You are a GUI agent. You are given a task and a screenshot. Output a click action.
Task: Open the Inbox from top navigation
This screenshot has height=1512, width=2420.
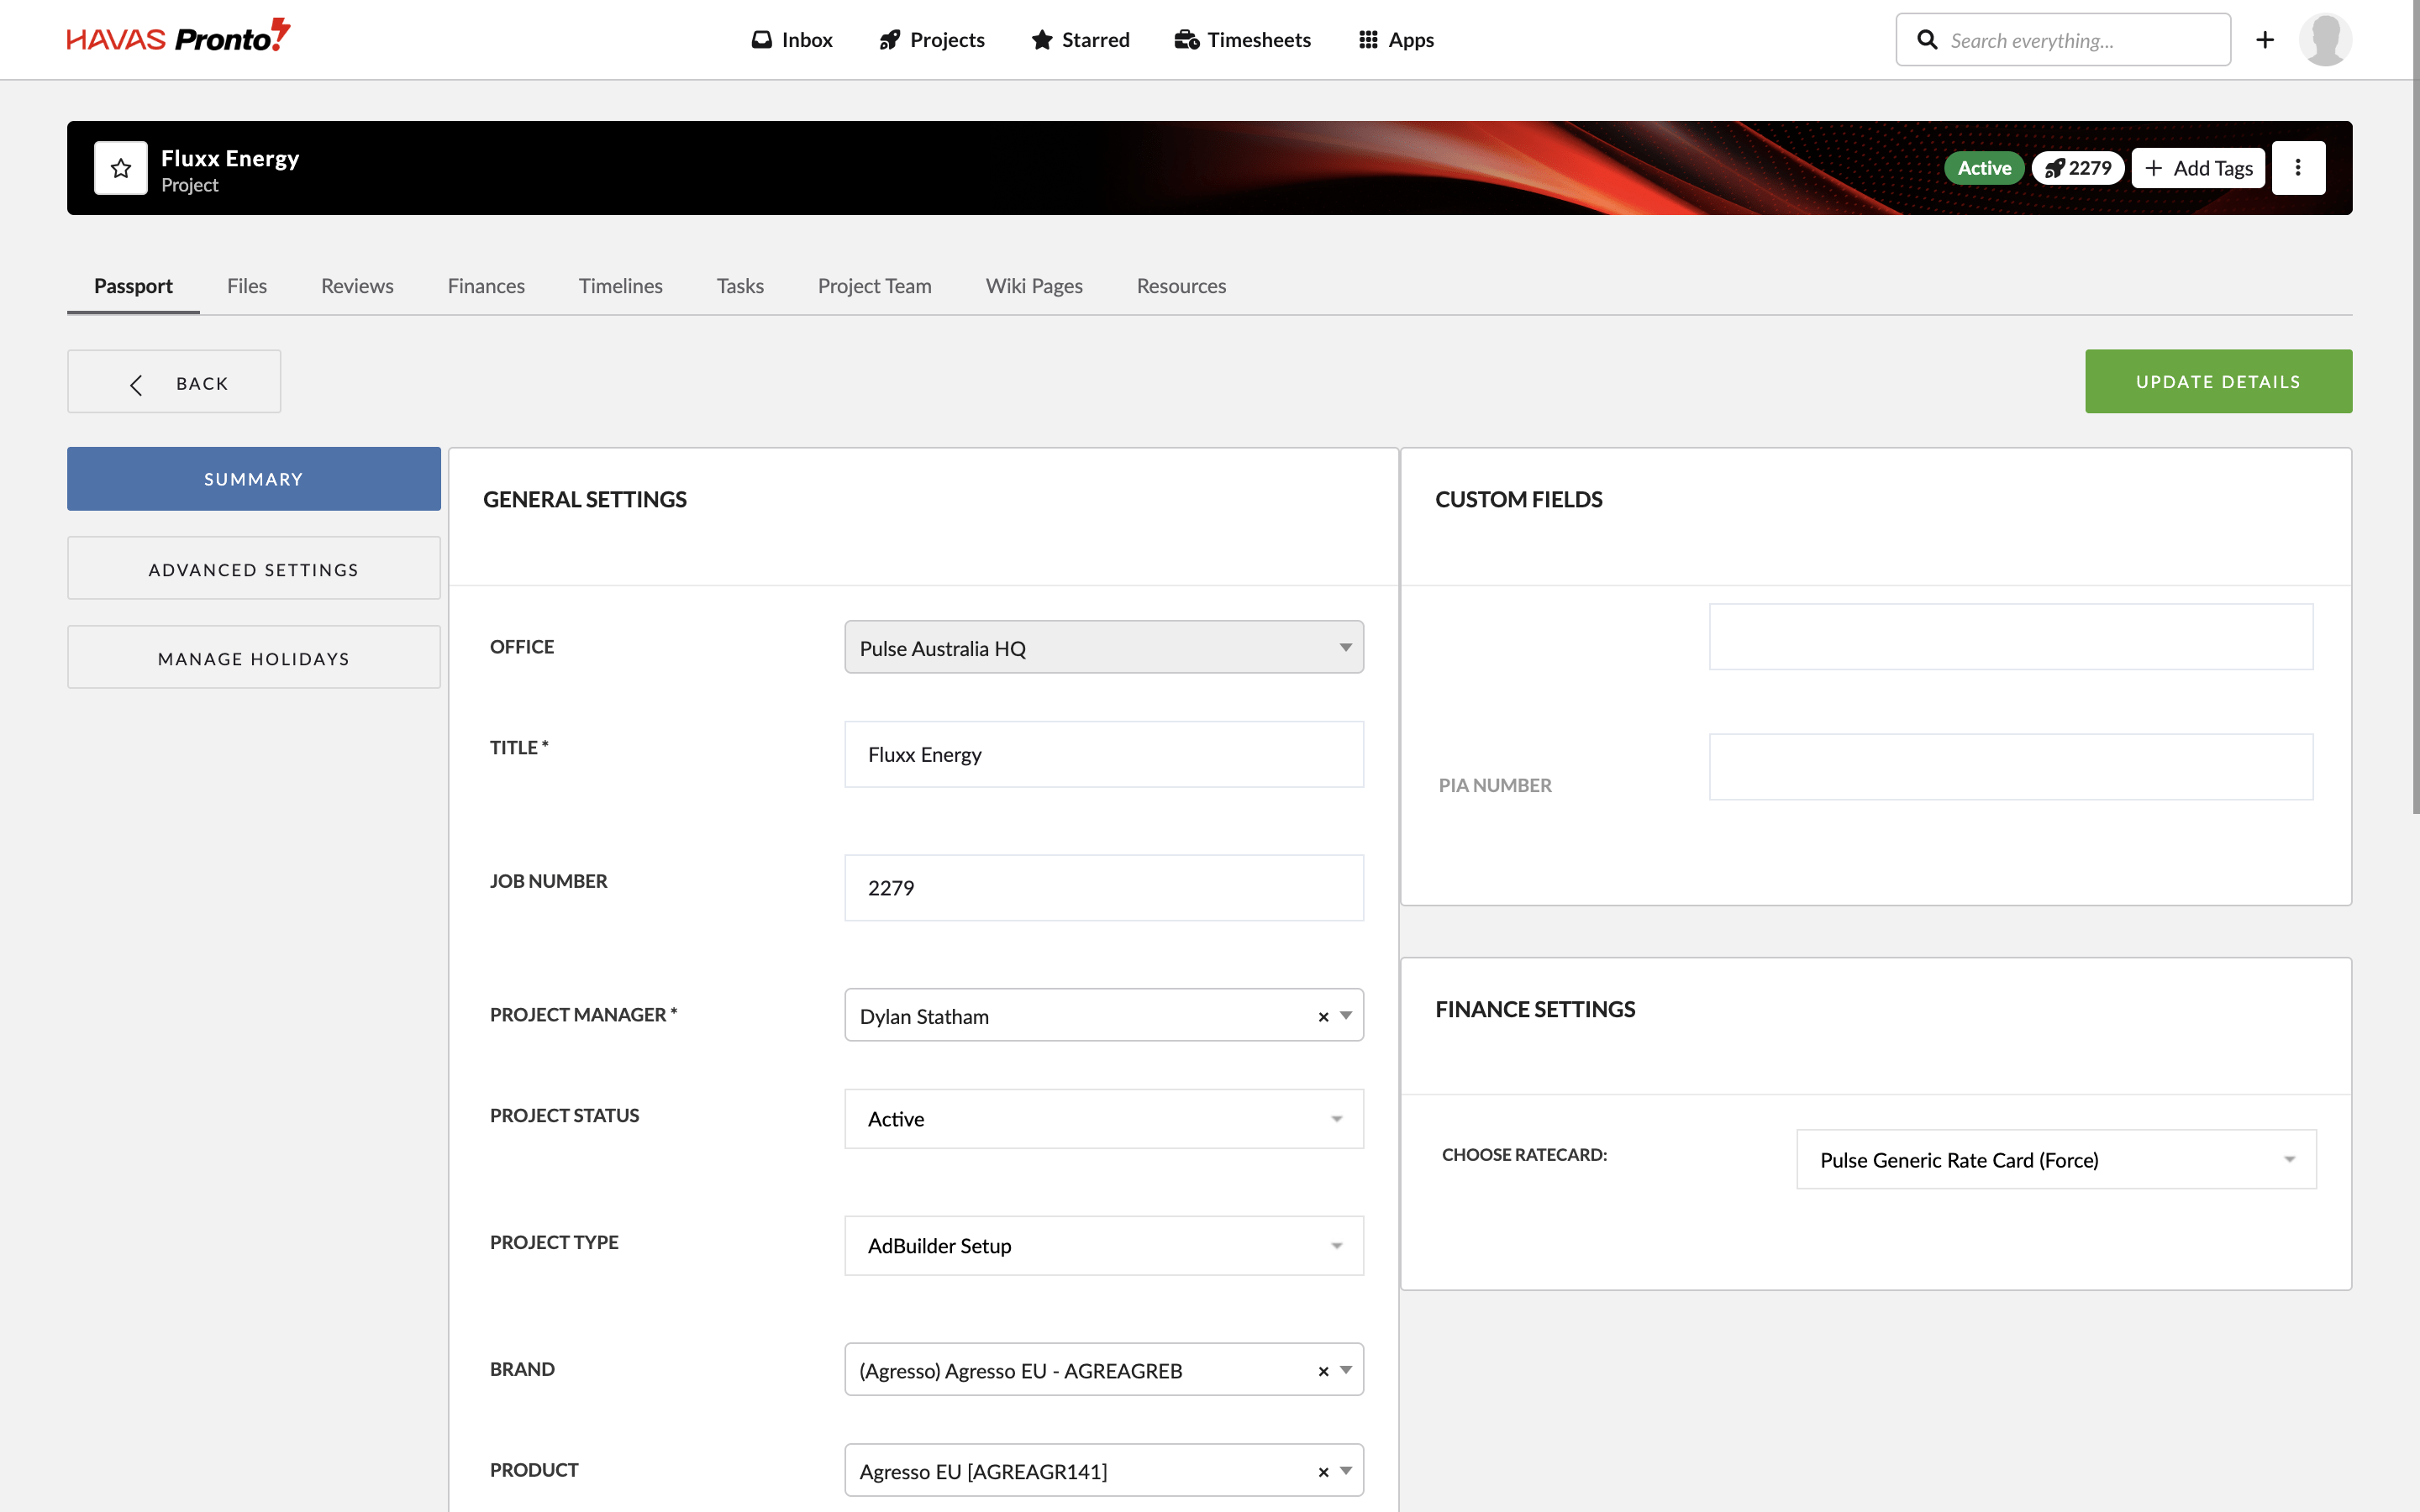(x=792, y=40)
